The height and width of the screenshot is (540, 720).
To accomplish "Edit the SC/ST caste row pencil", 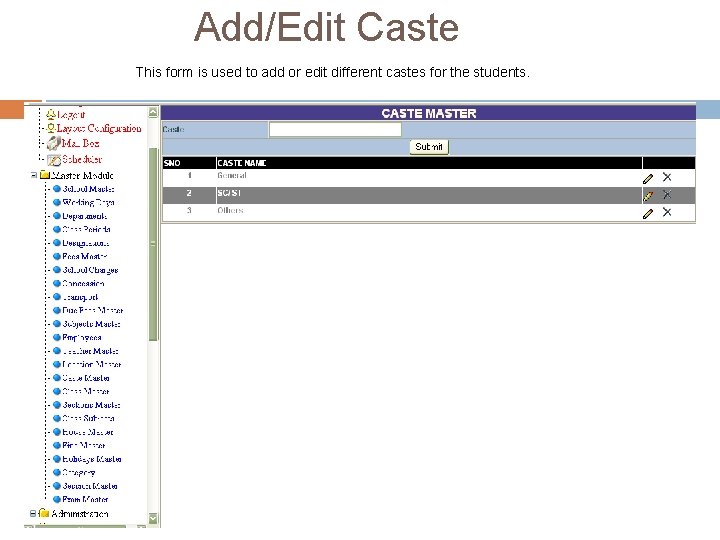I will click(x=648, y=196).
